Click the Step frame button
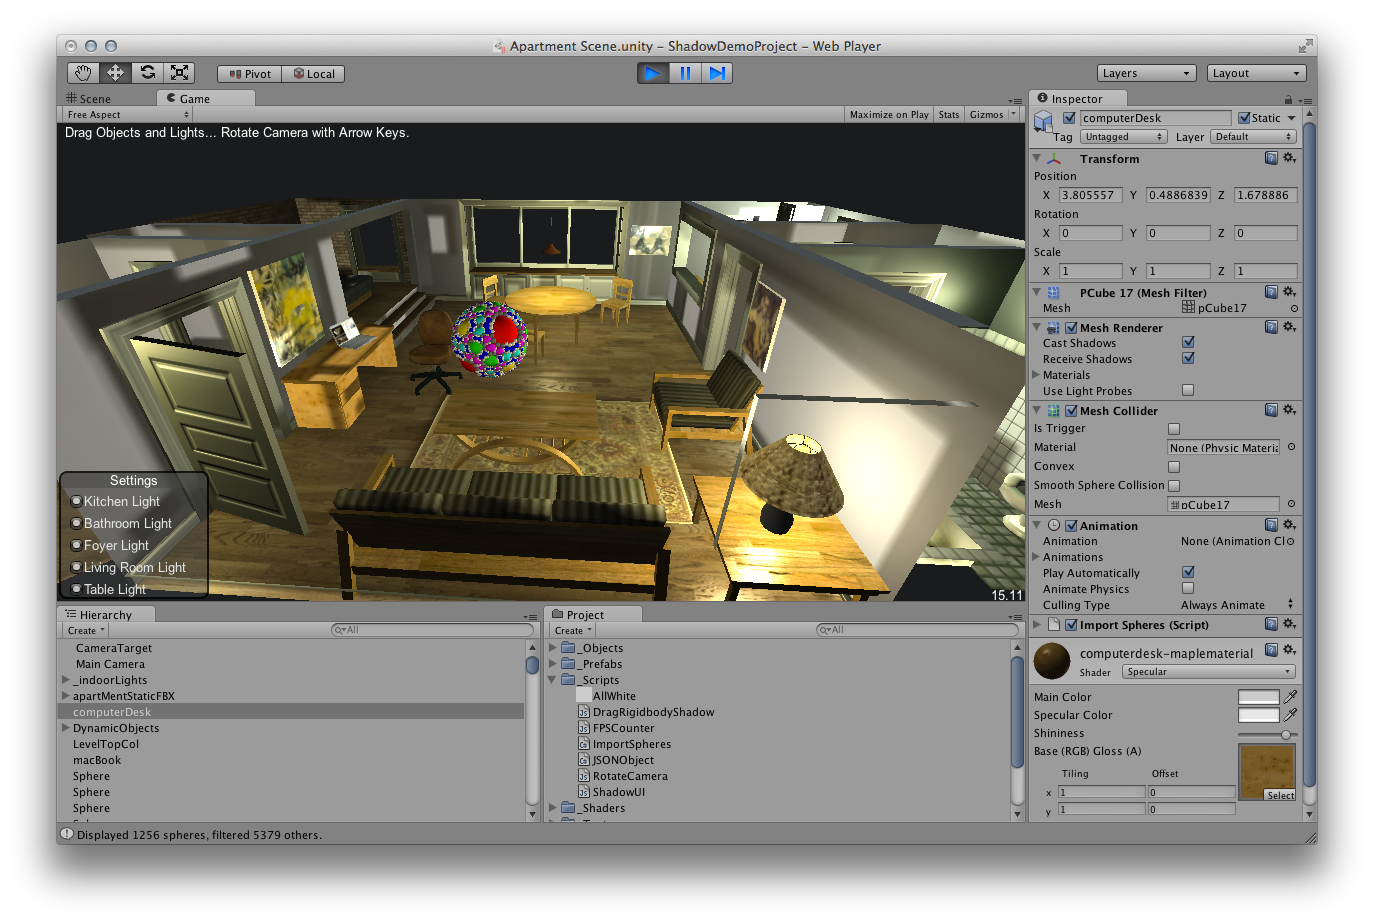 click(717, 73)
